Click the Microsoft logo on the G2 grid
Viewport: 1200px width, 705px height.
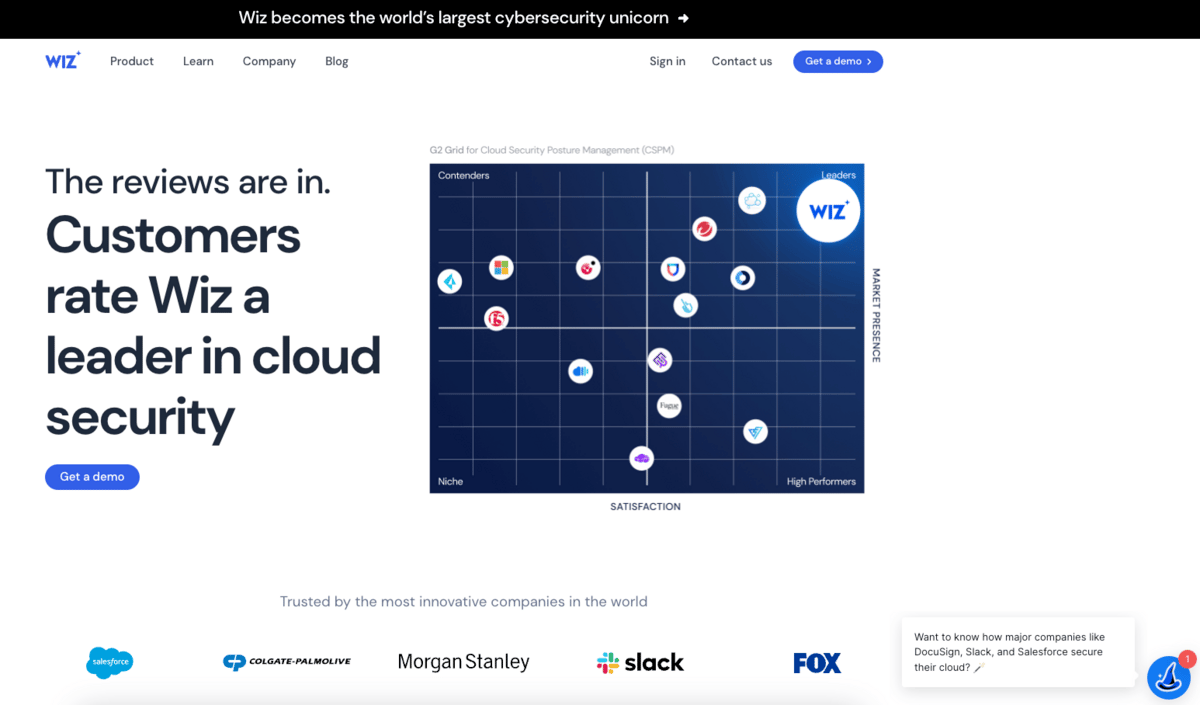pyautogui.click(x=501, y=267)
